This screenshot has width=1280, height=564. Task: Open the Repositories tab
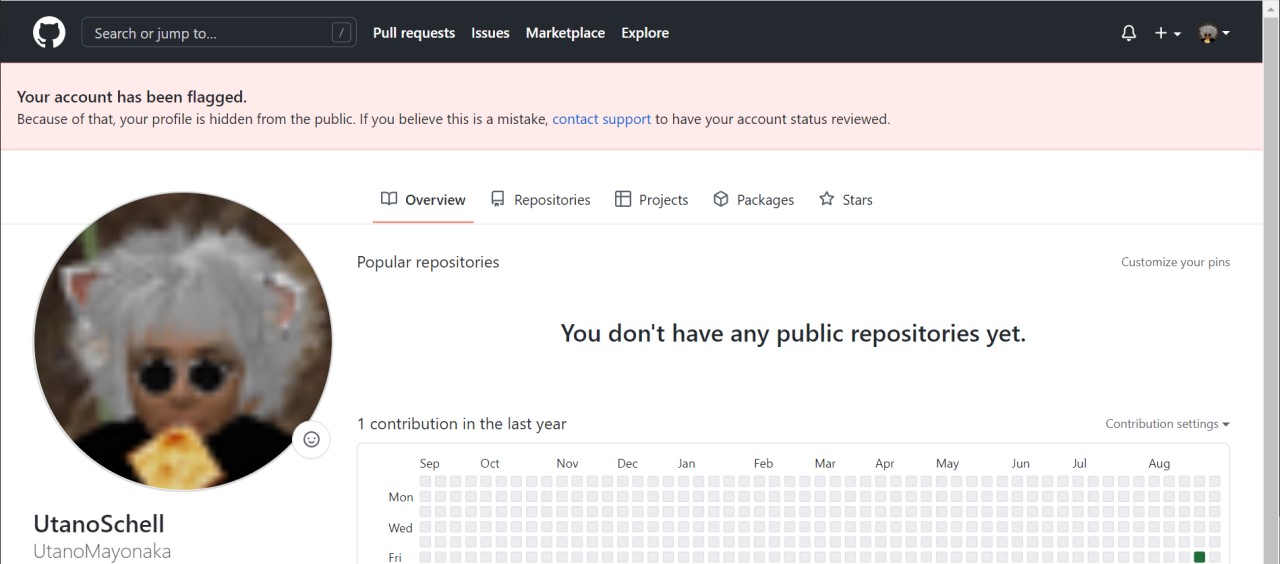541,200
